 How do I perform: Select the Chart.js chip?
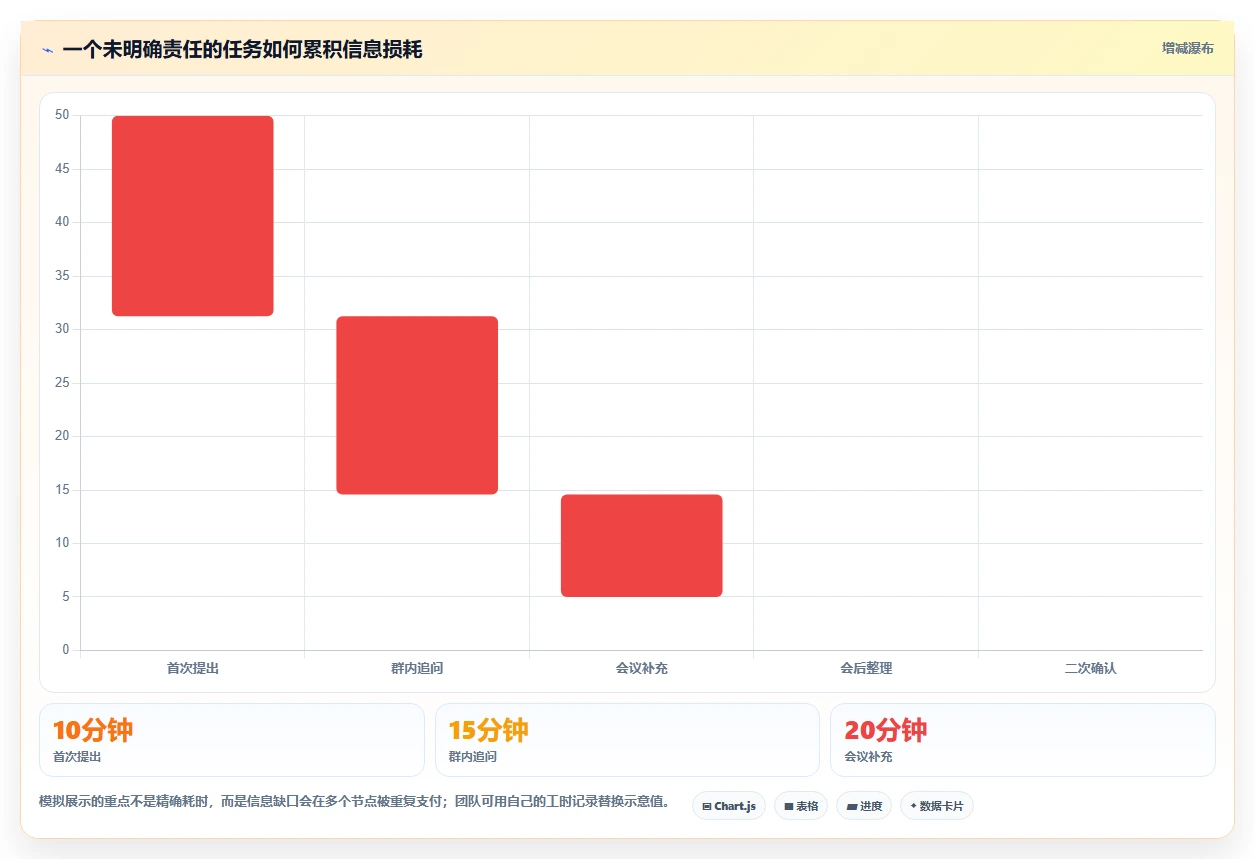pos(729,806)
